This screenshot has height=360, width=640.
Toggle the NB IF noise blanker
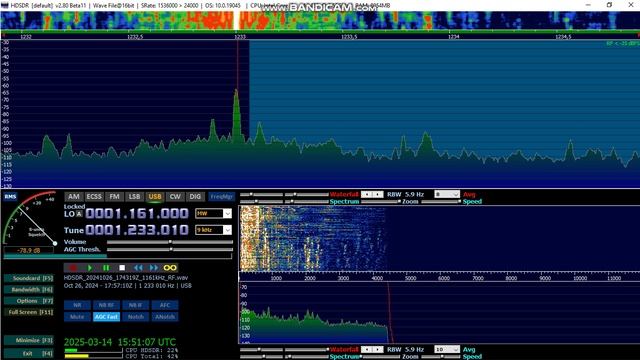point(136,305)
